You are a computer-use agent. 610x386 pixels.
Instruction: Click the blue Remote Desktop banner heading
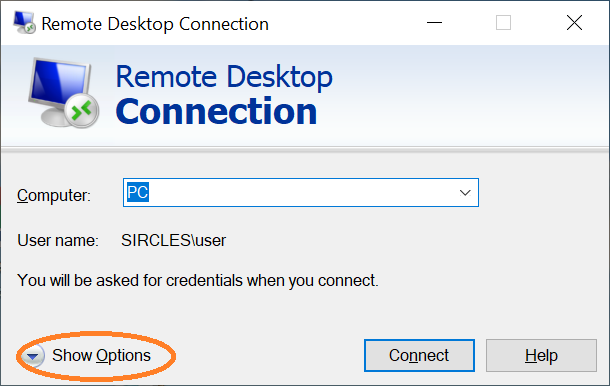pyautogui.click(x=224, y=77)
